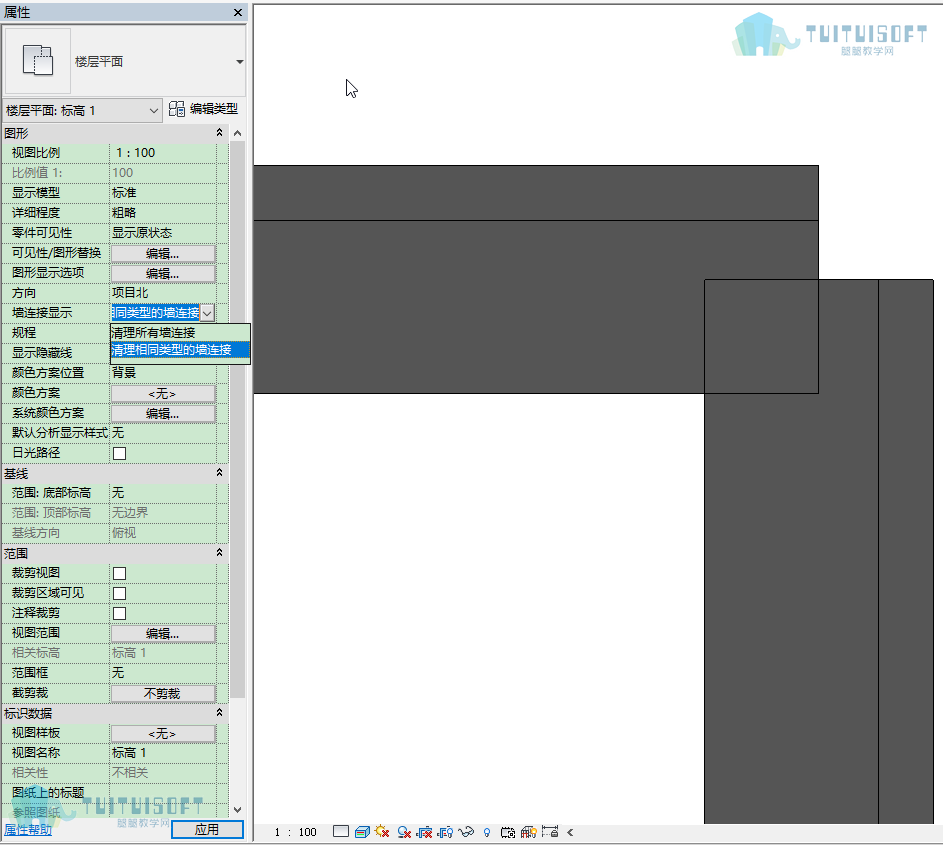This screenshot has width=943, height=845.
Task: Click 编辑... for 可见性/图形替换
Action: (x=163, y=253)
